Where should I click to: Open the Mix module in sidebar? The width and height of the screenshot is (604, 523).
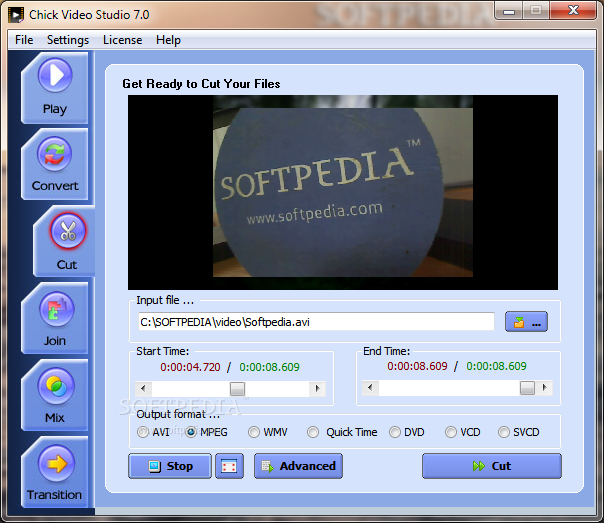pos(55,396)
